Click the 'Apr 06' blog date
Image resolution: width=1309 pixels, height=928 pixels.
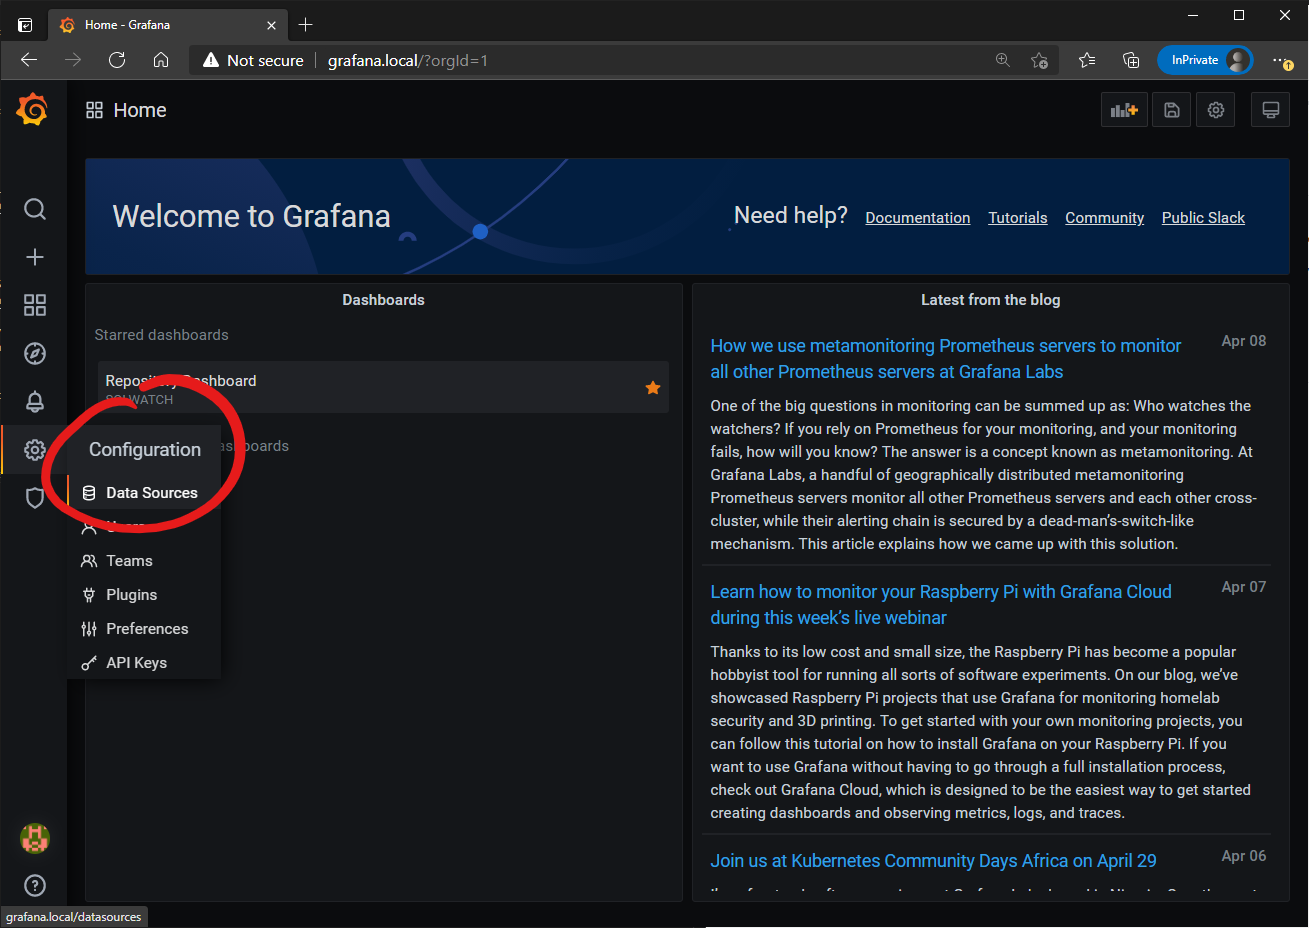tap(1244, 856)
